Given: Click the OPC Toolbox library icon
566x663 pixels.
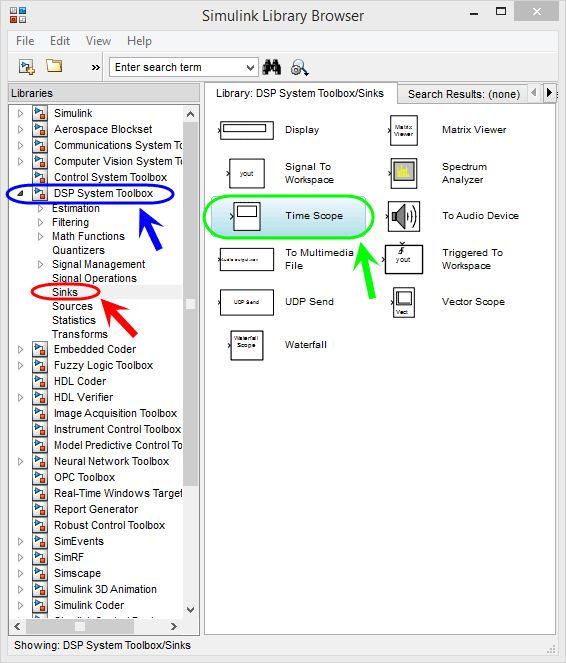Looking at the screenshot, I should [40, 477].
